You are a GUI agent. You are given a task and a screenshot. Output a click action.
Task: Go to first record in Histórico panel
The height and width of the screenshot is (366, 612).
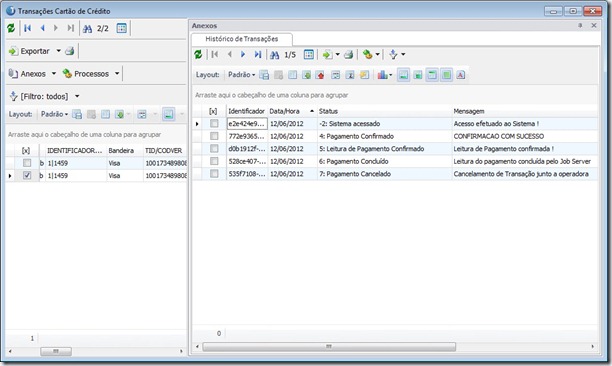(x=215, y=55)
